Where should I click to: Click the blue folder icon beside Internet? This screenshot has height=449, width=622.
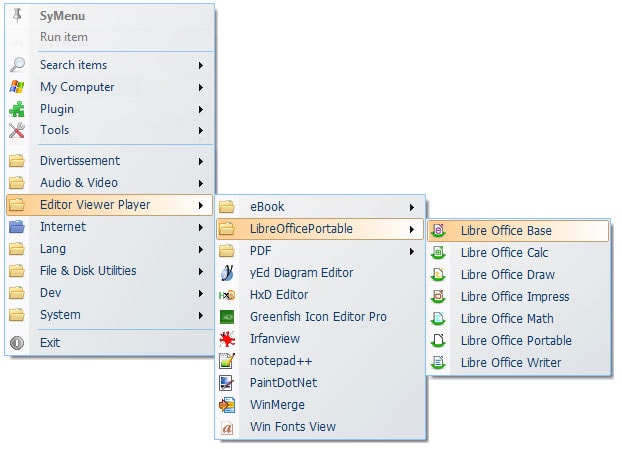point(17,227)
